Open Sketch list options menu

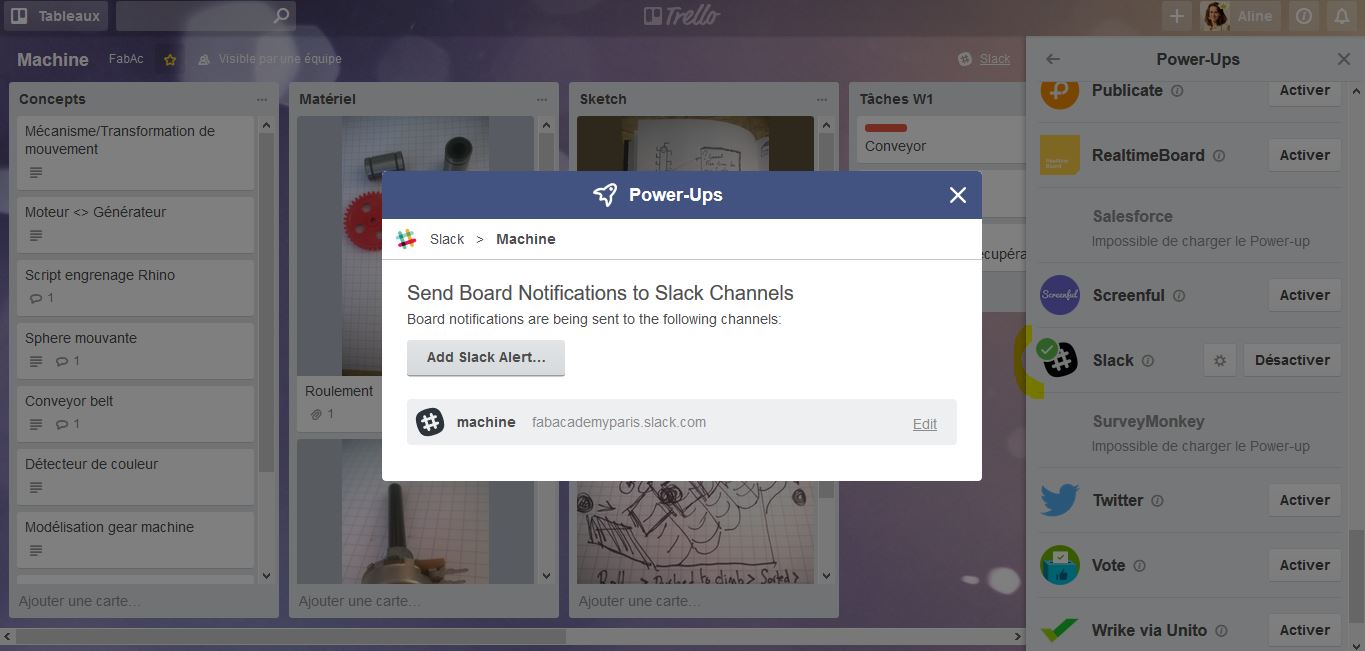tap(821, 99)
